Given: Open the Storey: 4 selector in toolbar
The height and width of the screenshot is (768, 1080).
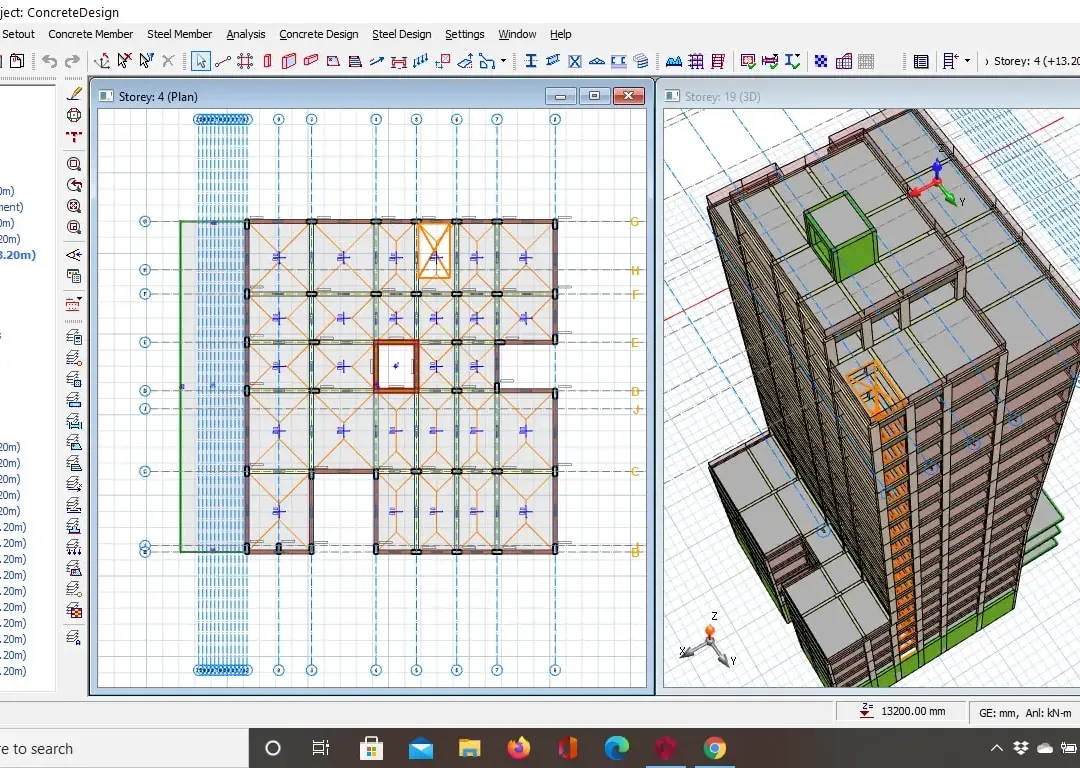Looking at the screenshot, I should pyautogui.click(x=1037, y=61).
